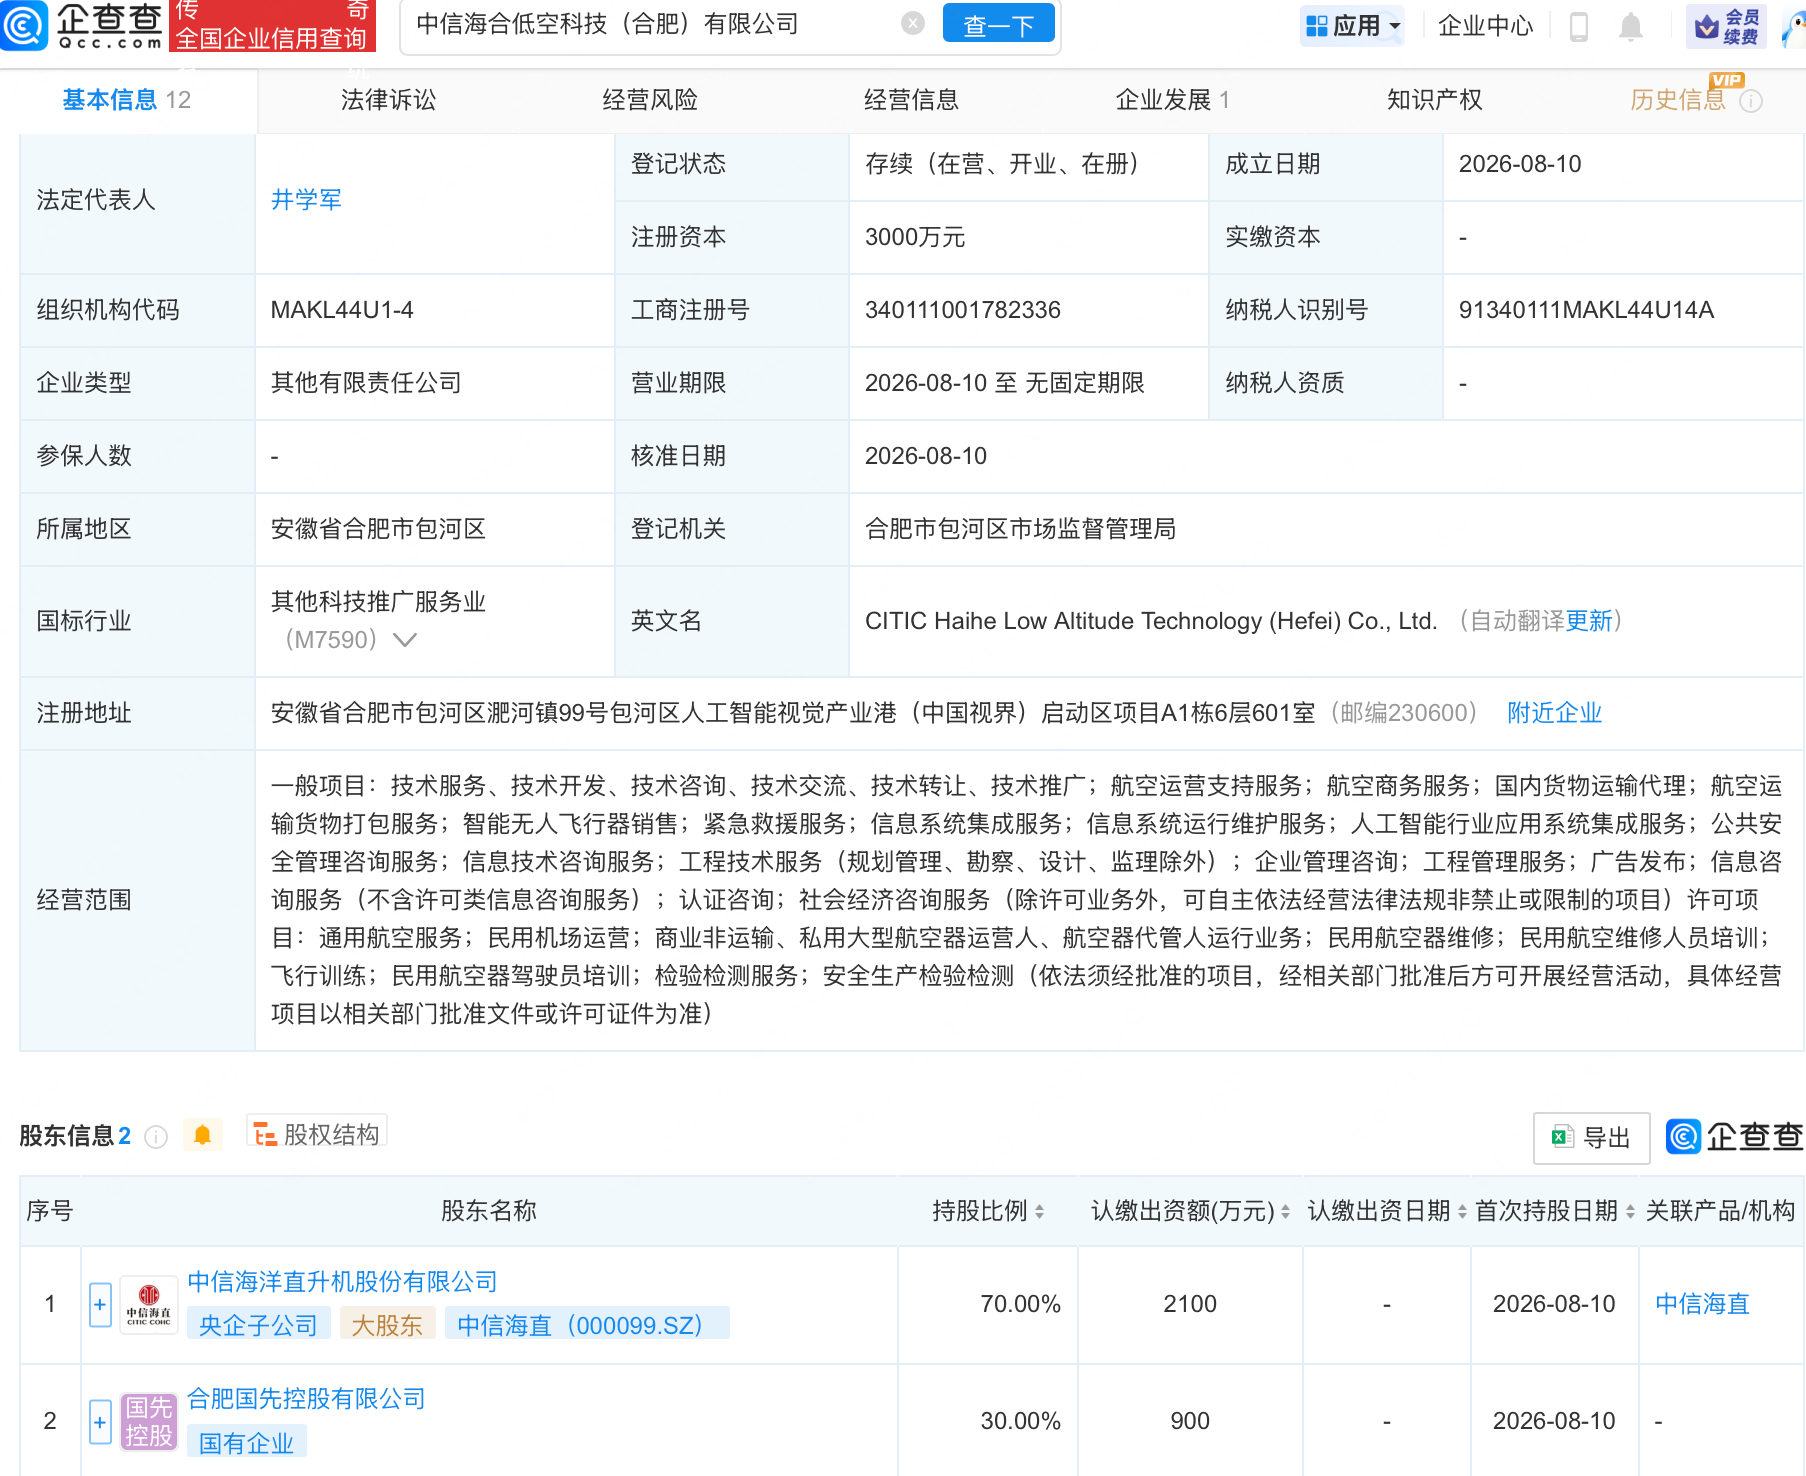
Task: Open the 经营信息 tab
Action: pyautogui.click(x=911, y=100)
